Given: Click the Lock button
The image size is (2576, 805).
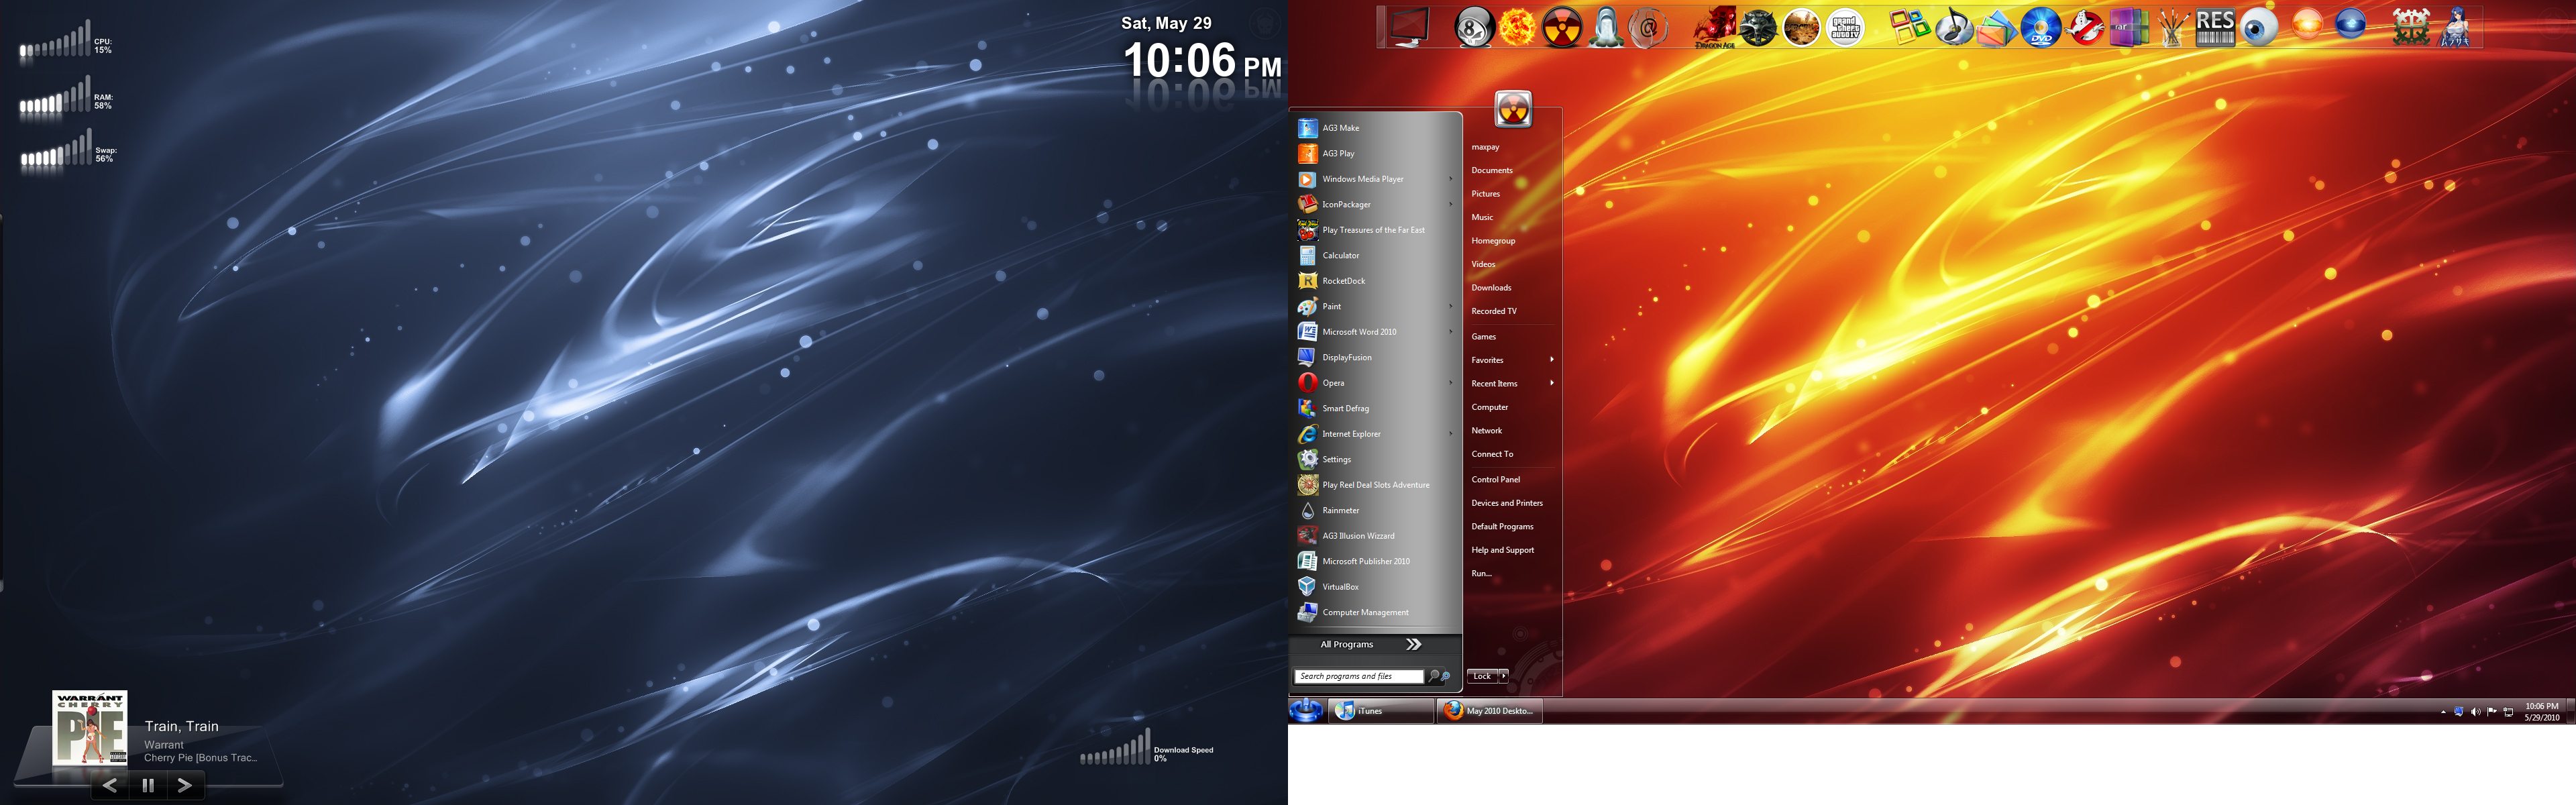Looking at the screenshot, I should tap(1482, 676).
